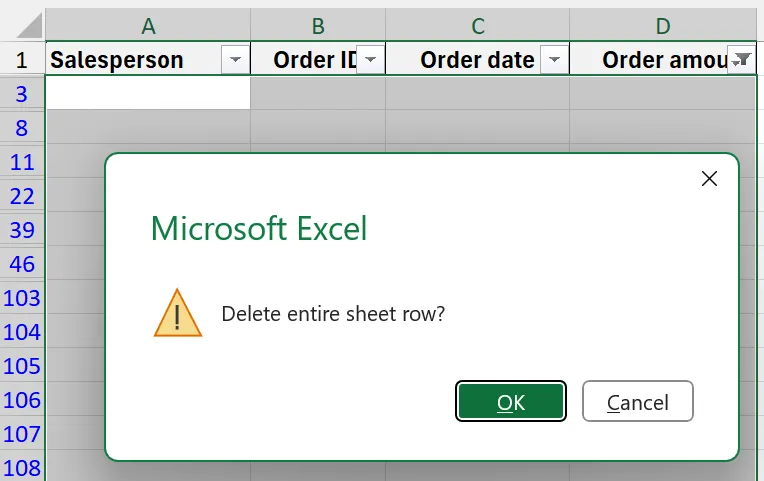Screen dimensions: 764x481
Task: Click the warning triangle icon
Action: point(178,313)
